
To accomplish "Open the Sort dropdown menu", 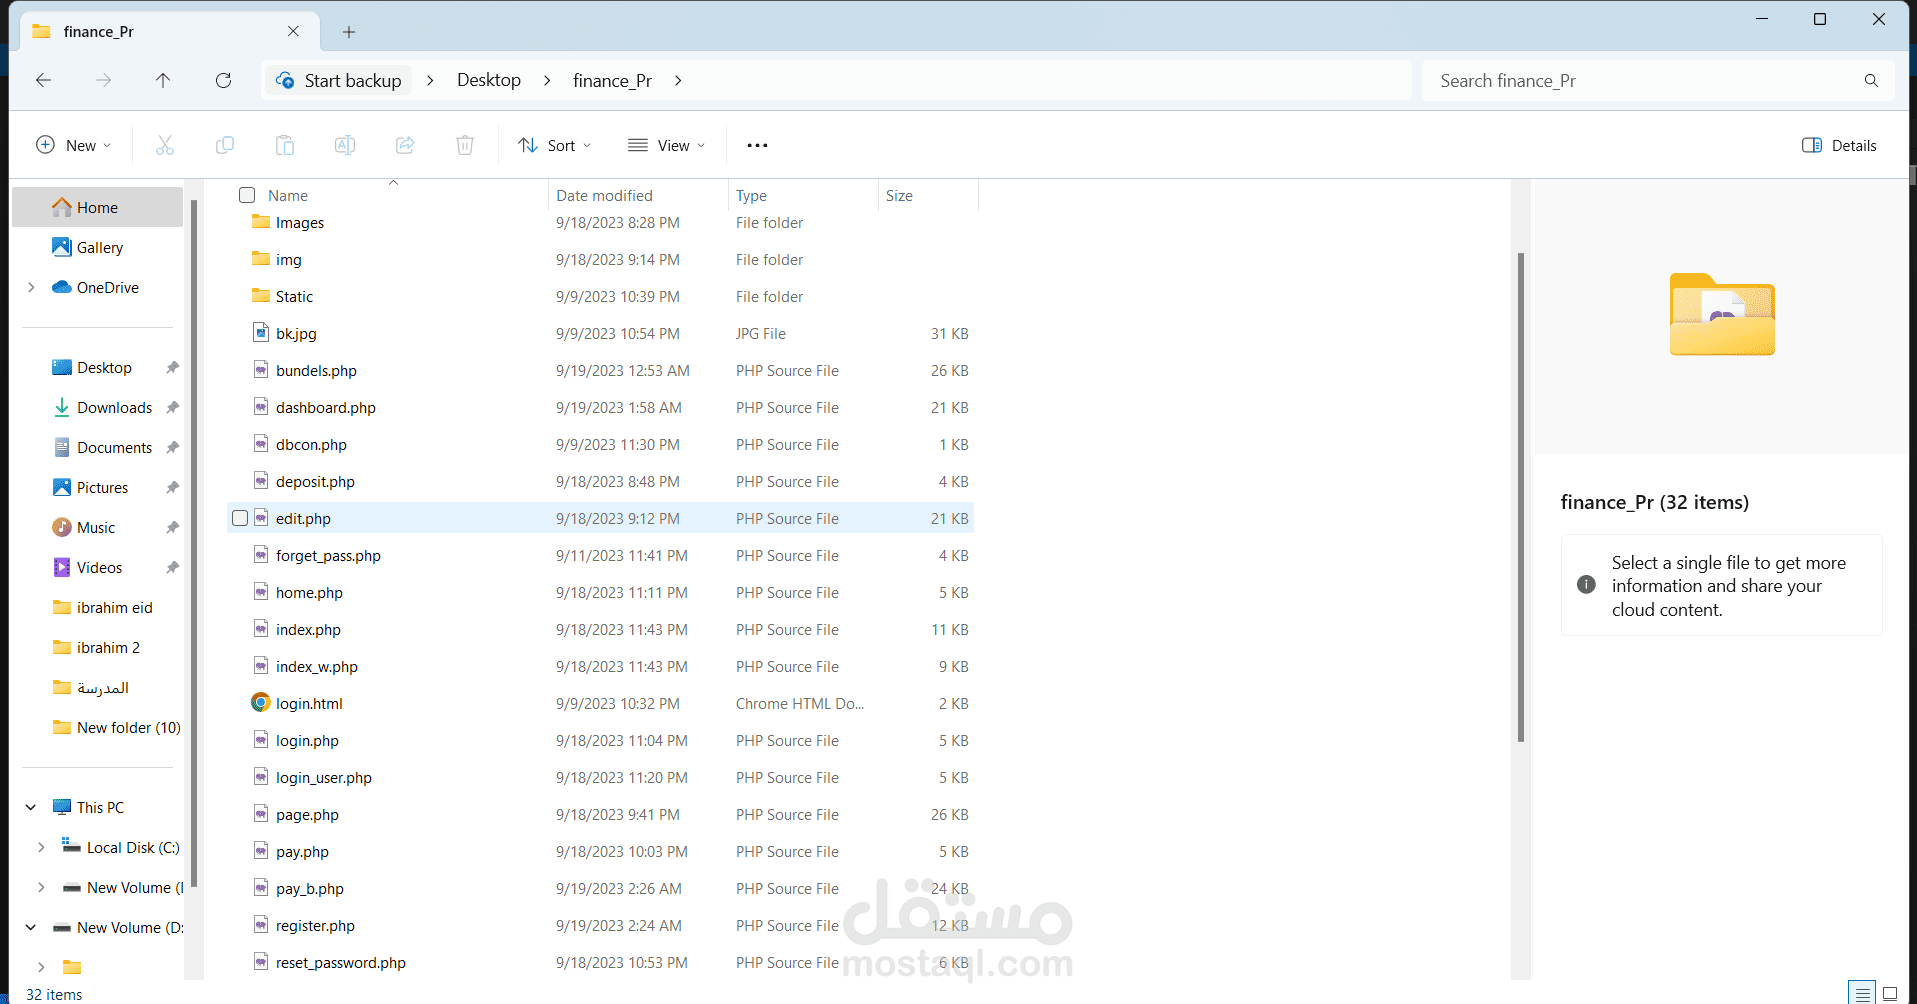I will click(555, 146).
